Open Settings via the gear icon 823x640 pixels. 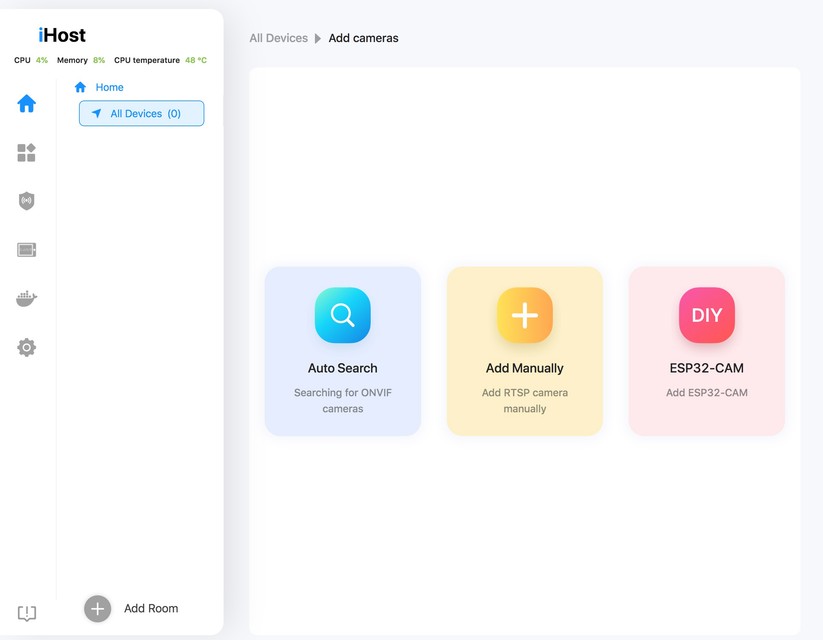coord(26,347)
